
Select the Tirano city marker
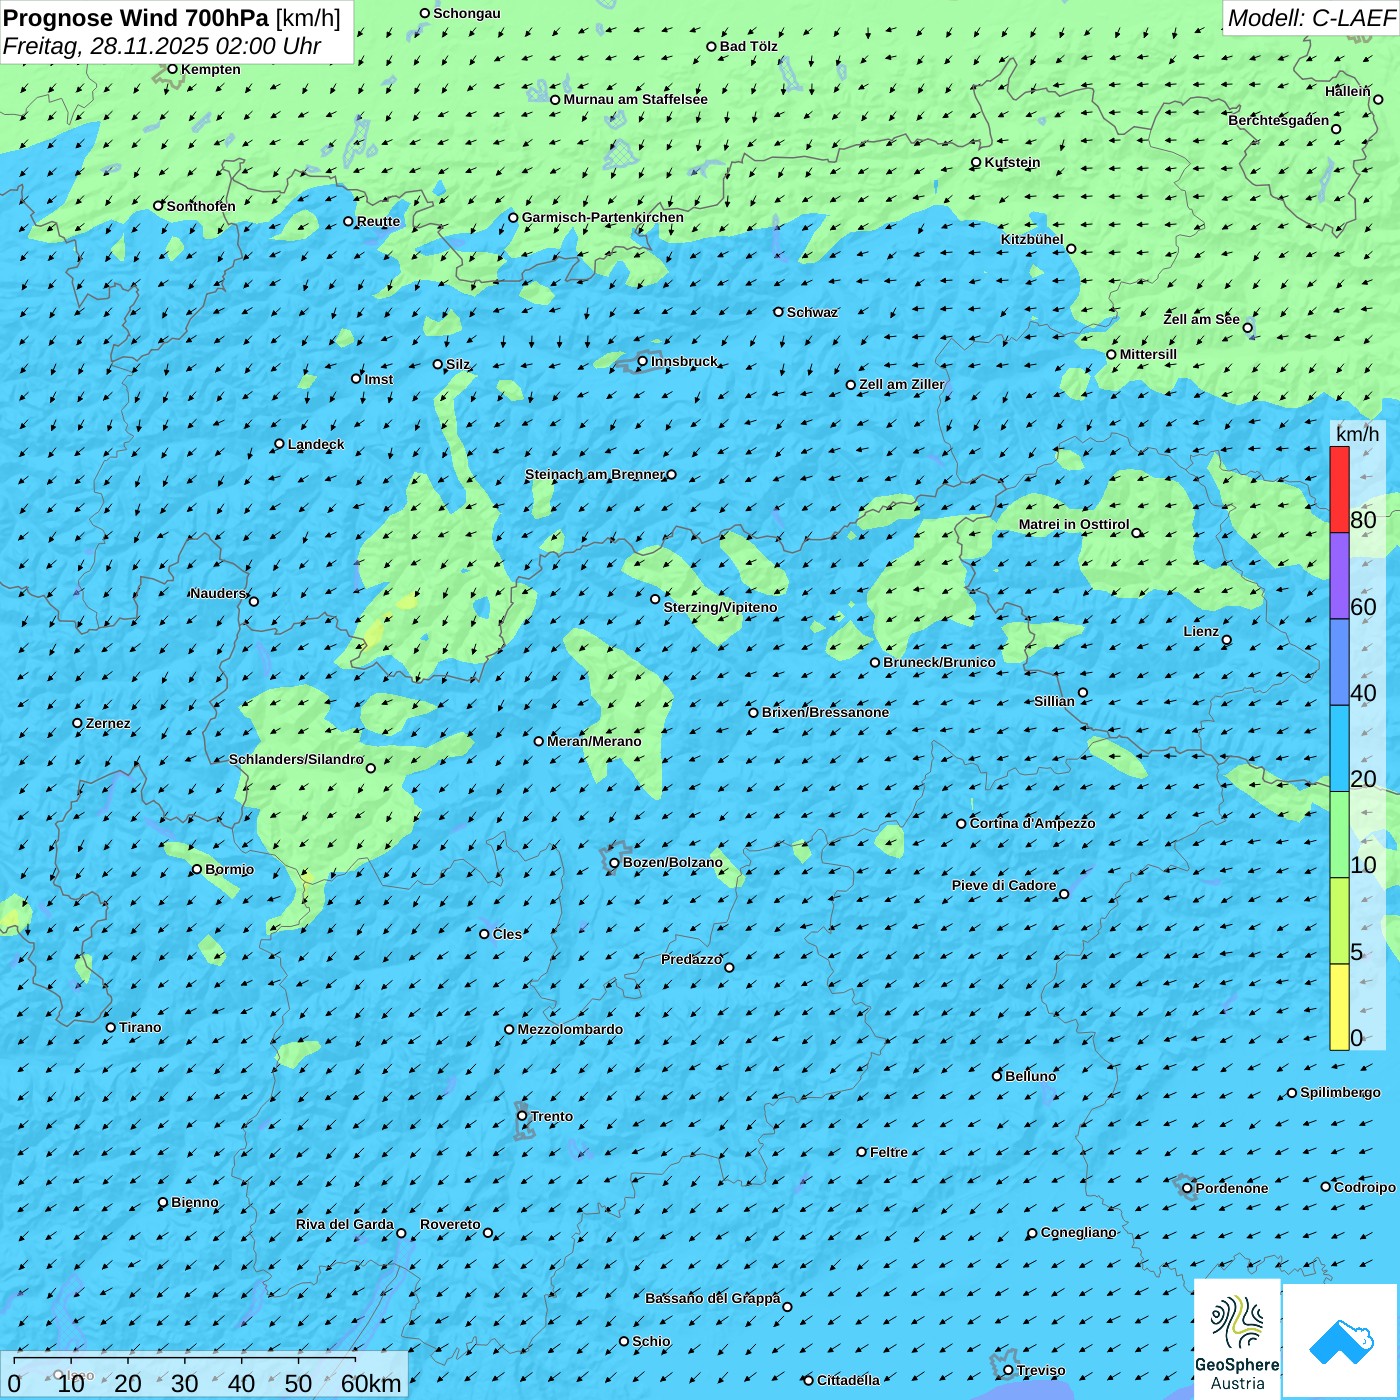coord(111,1027)
